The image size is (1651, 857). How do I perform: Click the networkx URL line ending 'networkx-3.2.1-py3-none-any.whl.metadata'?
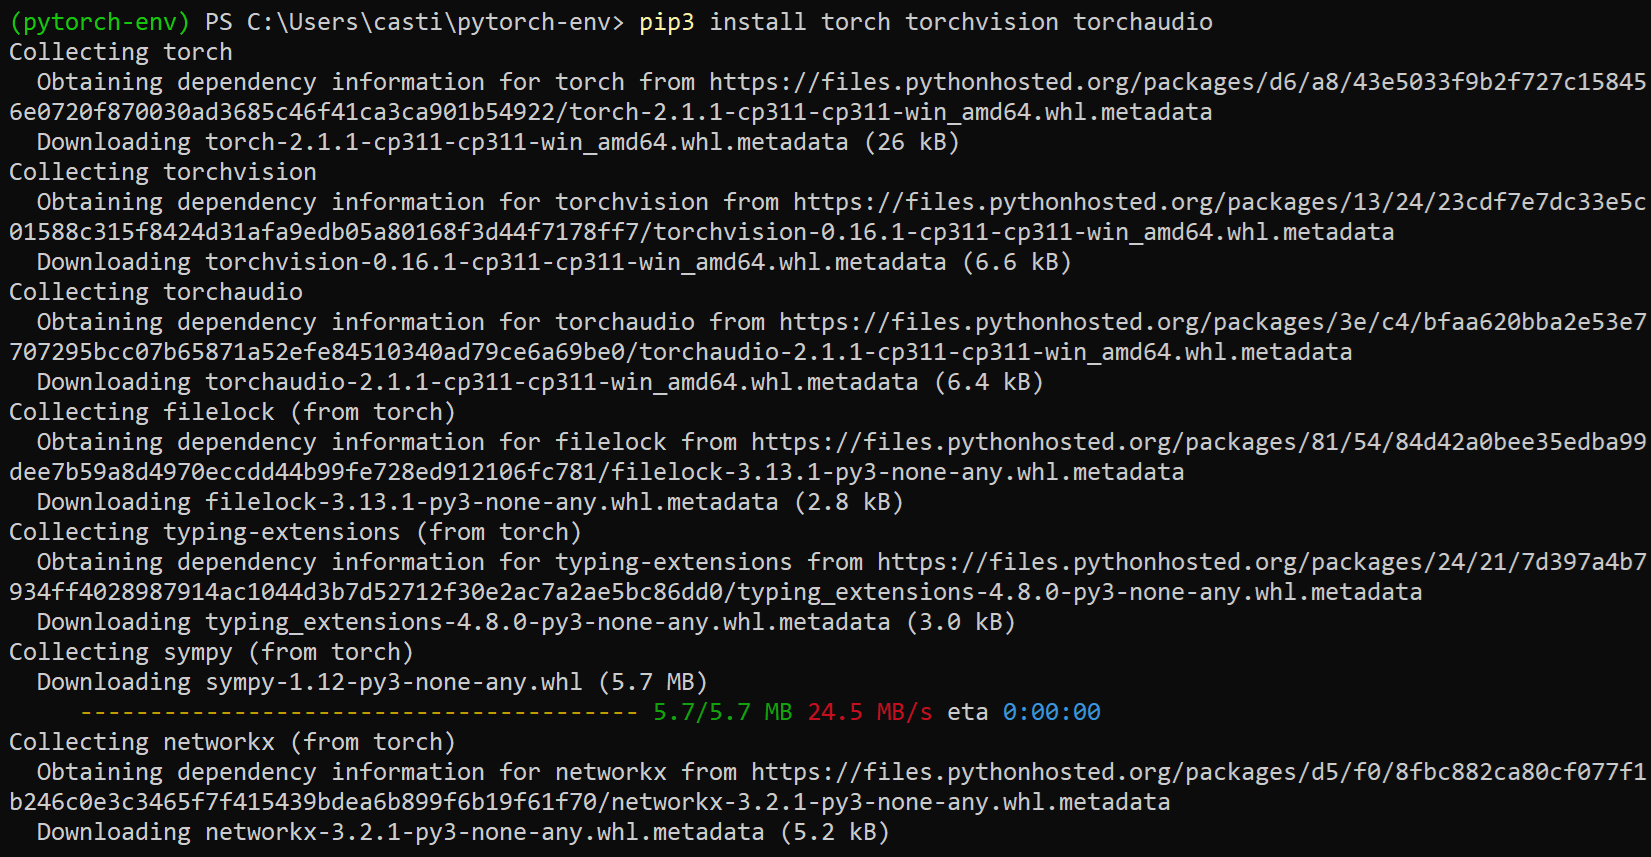coord(590,802)
